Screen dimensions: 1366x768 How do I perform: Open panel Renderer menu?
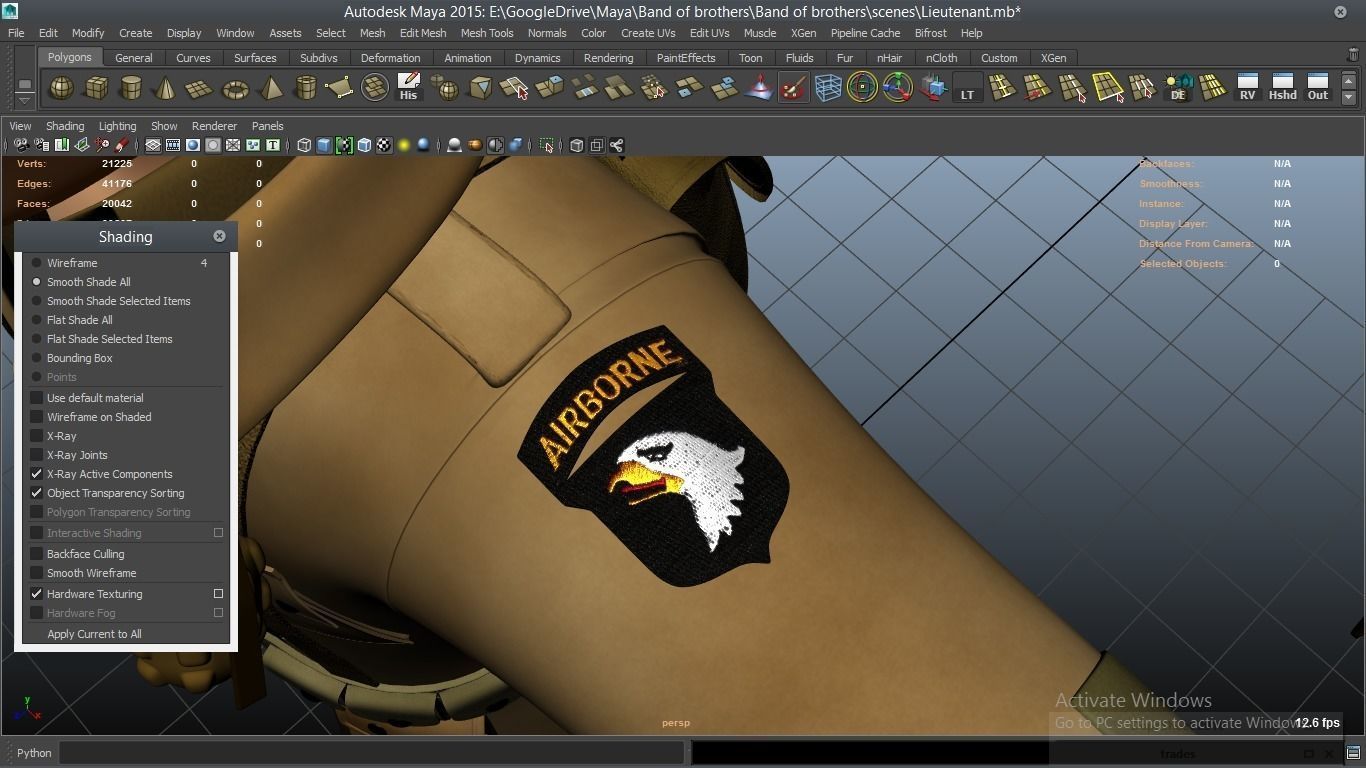click(x=214, y=126)
